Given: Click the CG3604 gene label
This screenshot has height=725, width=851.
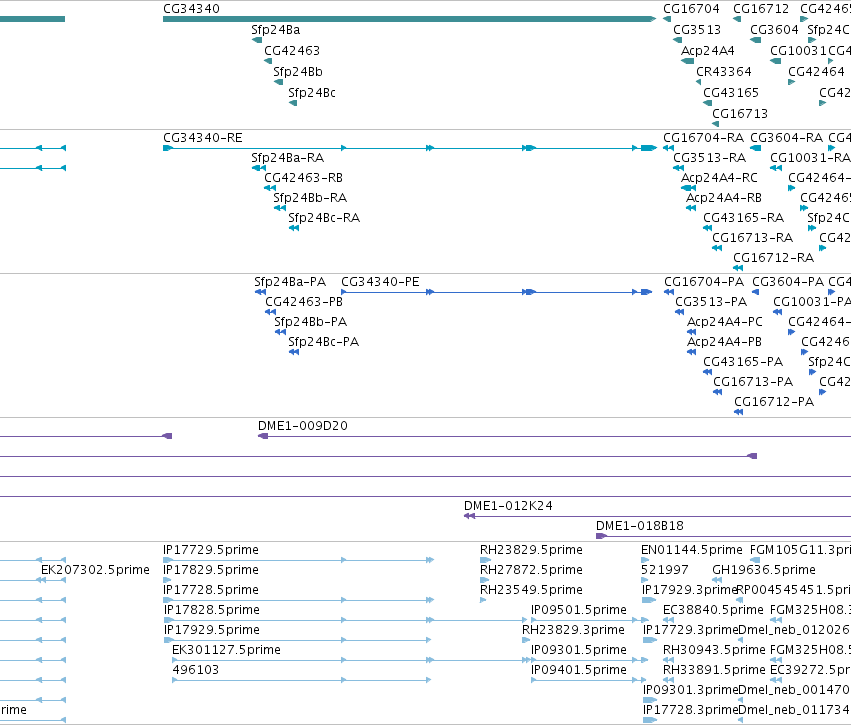Looking at the screenshot, I should (774, 30).
